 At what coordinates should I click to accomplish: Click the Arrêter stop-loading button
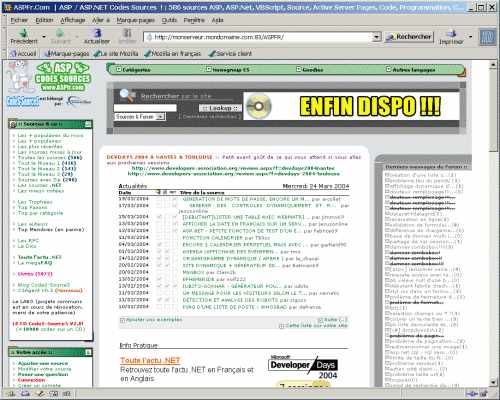[x=127, y=36]
